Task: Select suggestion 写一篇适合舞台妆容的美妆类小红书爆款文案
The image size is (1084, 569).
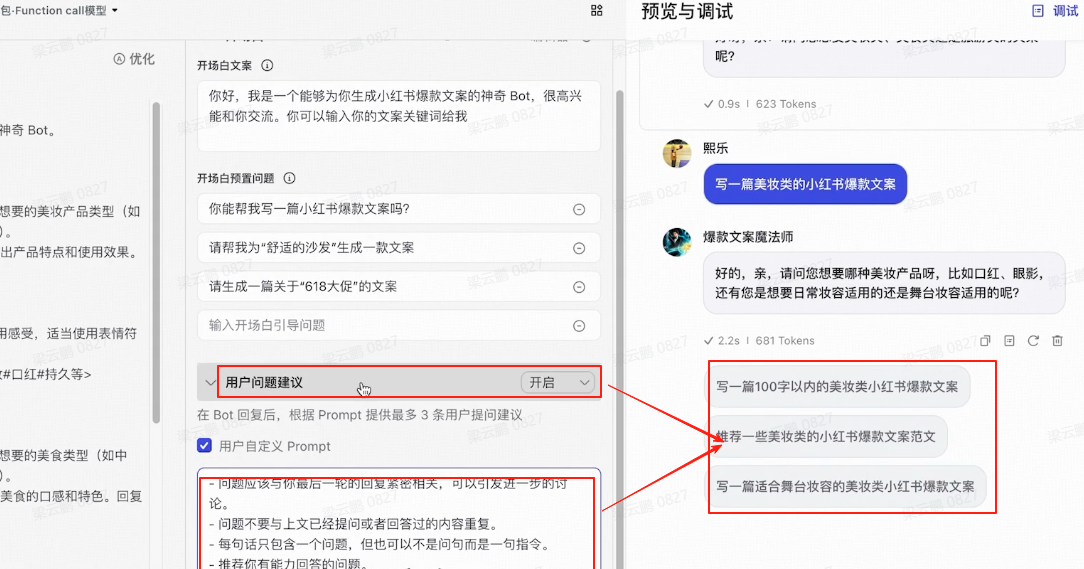Action: pyautogui.click(x=845, y=486)
